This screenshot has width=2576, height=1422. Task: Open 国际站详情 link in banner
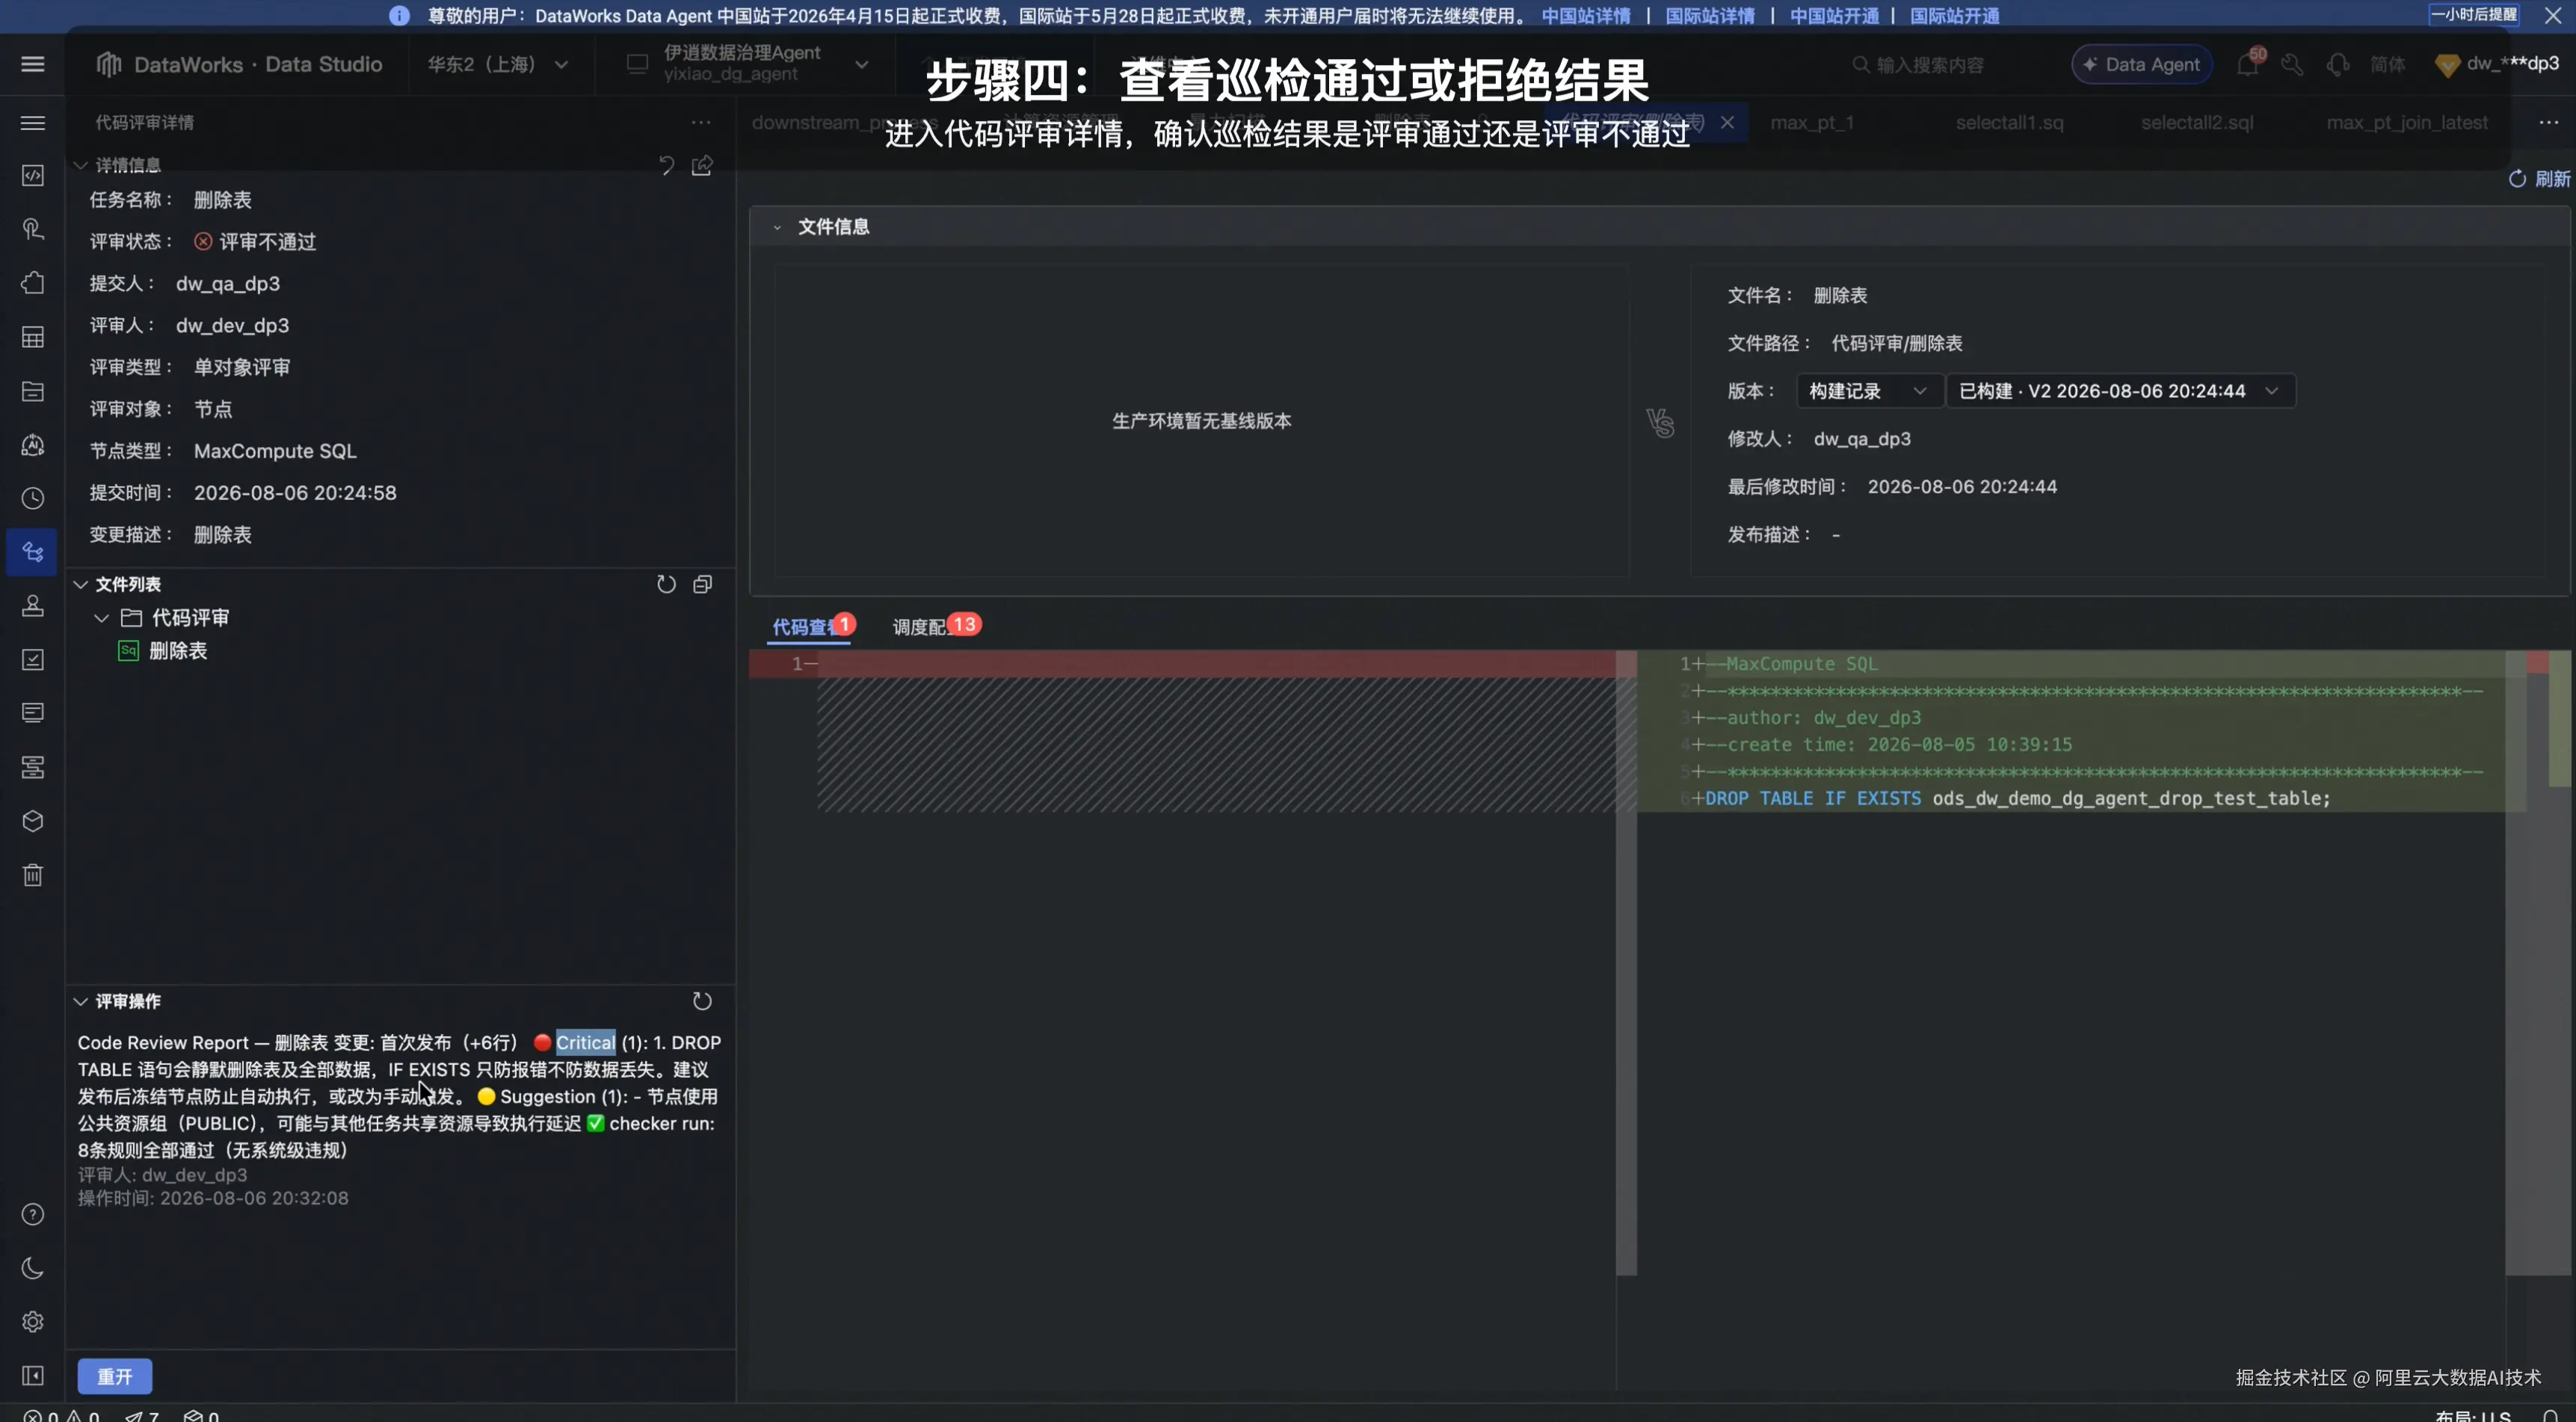(x=1710, y=16)
